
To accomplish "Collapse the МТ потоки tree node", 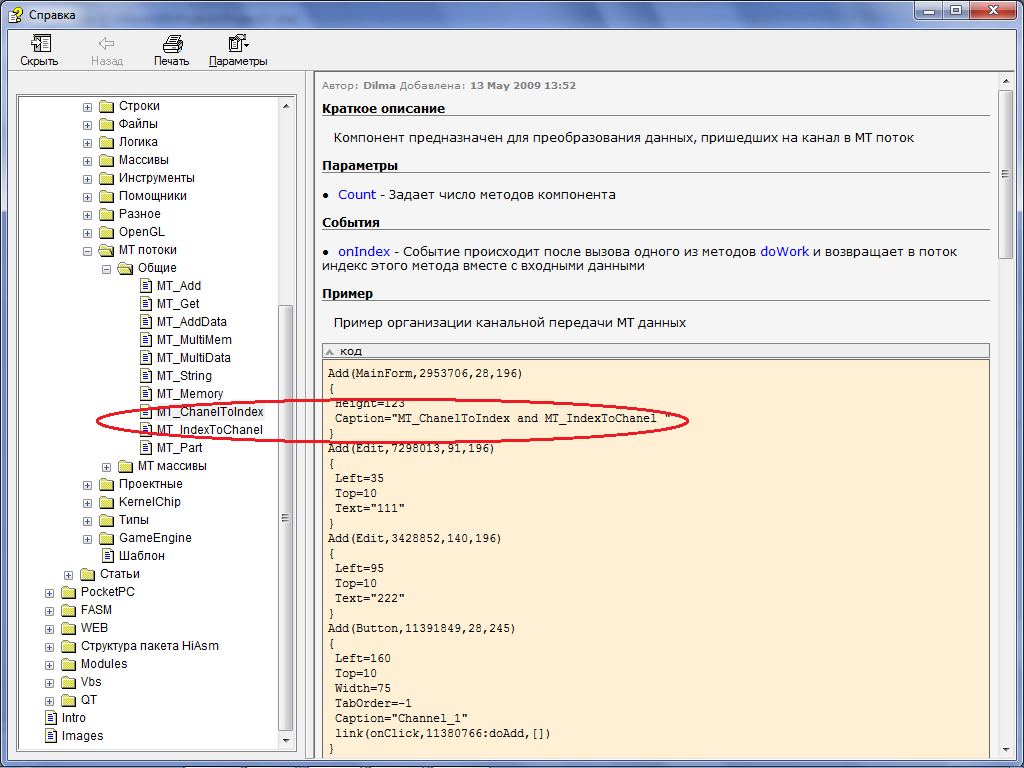I will click(x=88, y=250).
